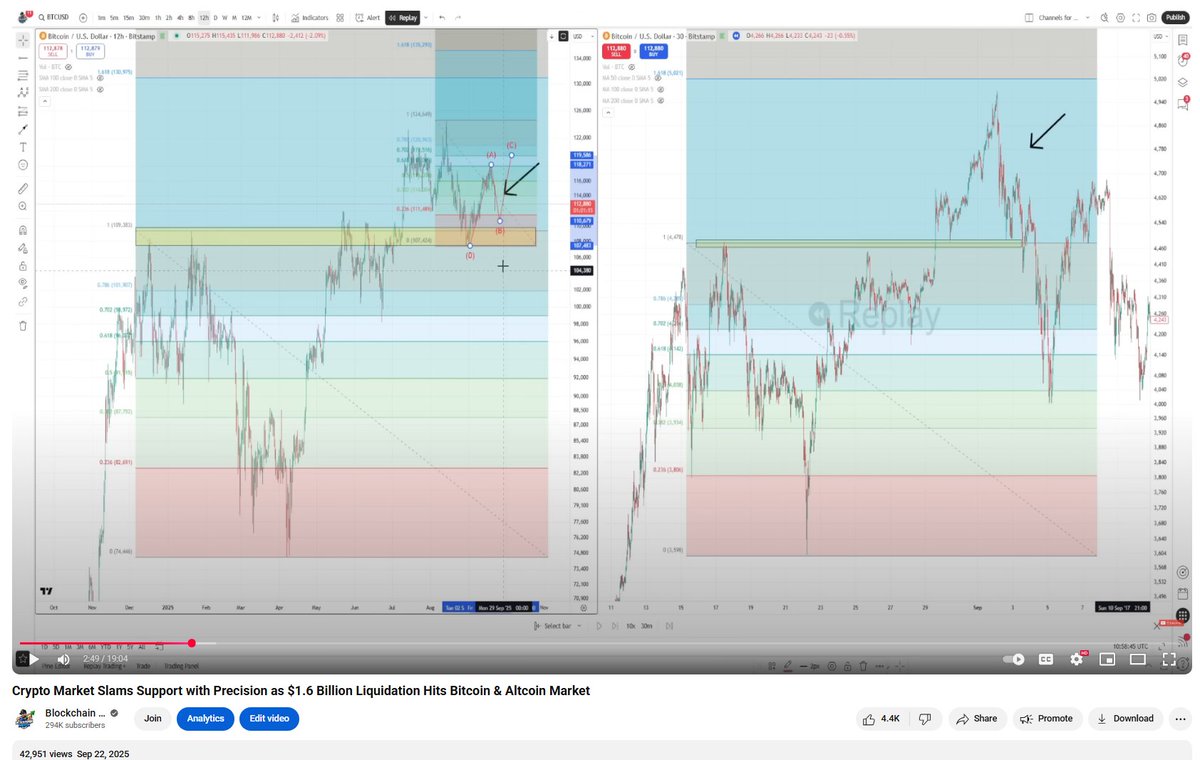Open the emoji icons tool
Viewport: 1200px width, 760px height.
[x=23, y=165]
